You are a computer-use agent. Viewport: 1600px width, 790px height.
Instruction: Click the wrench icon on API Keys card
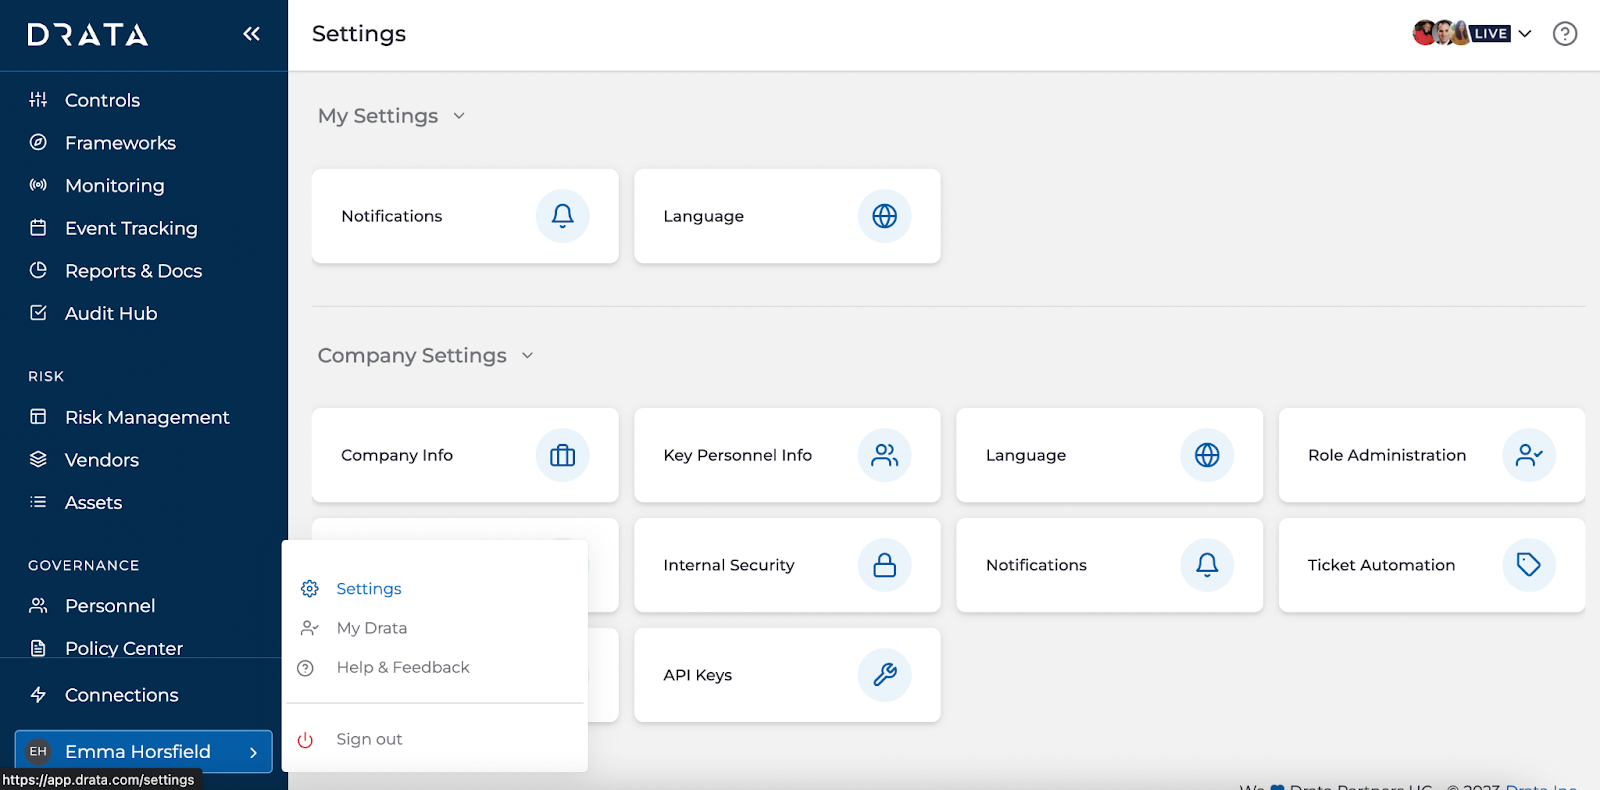click(x=885, y=675)
